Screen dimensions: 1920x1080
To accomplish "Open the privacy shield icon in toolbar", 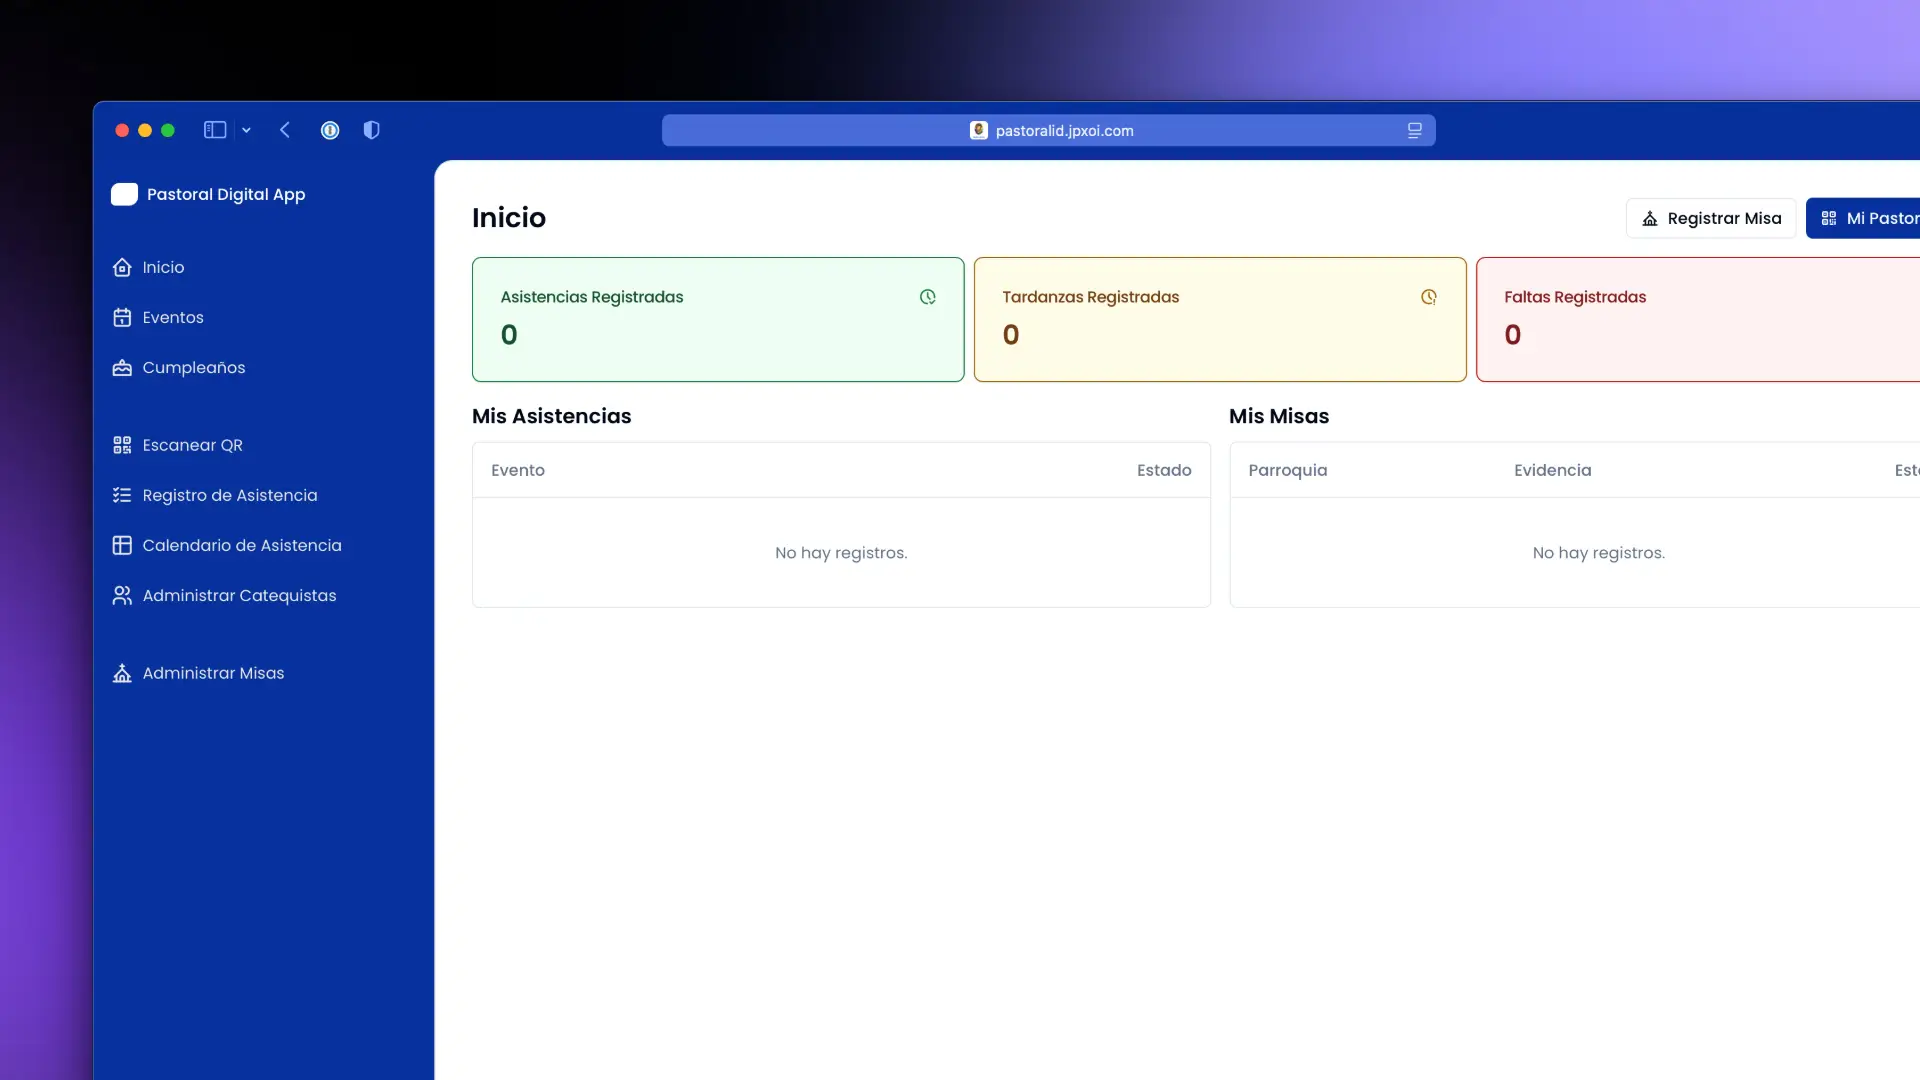I will [x=371, y=130].
